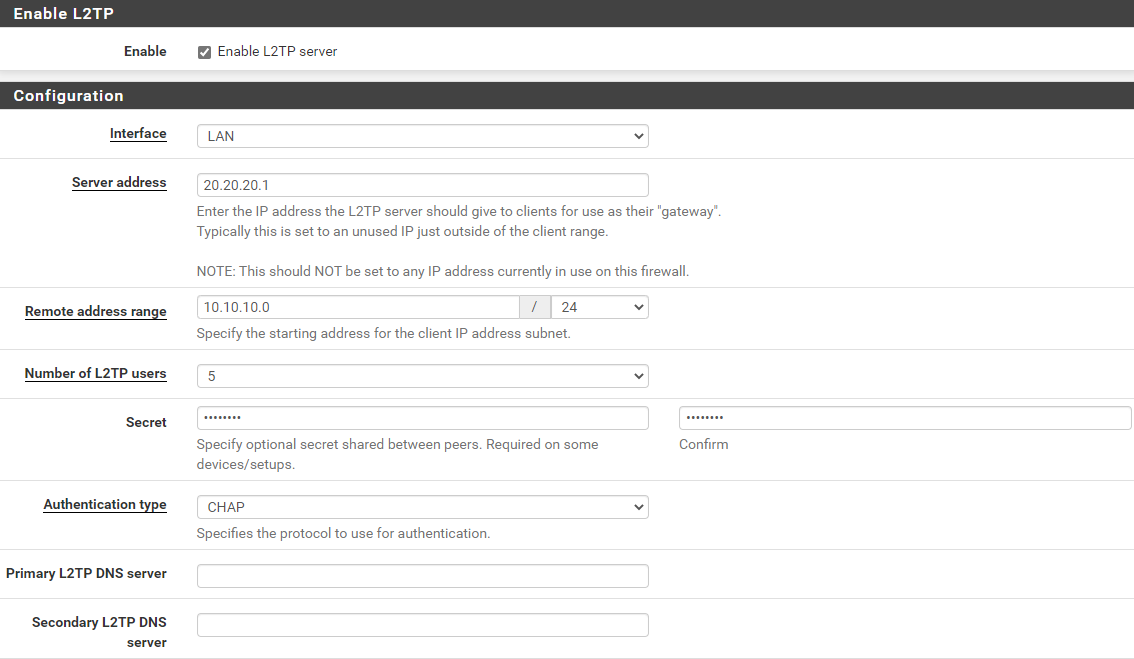Select LAN in the Interface combo box
The width and height of the screenshot is (1134, 659).
point(420,136)
